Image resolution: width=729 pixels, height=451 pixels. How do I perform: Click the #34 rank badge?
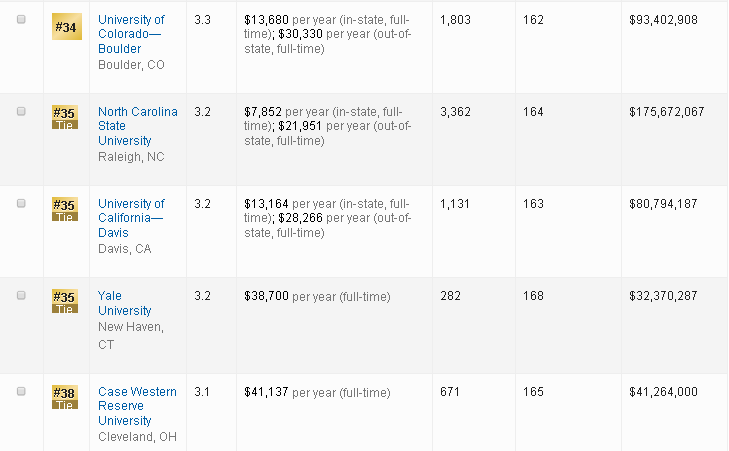[x=65, y=27]
